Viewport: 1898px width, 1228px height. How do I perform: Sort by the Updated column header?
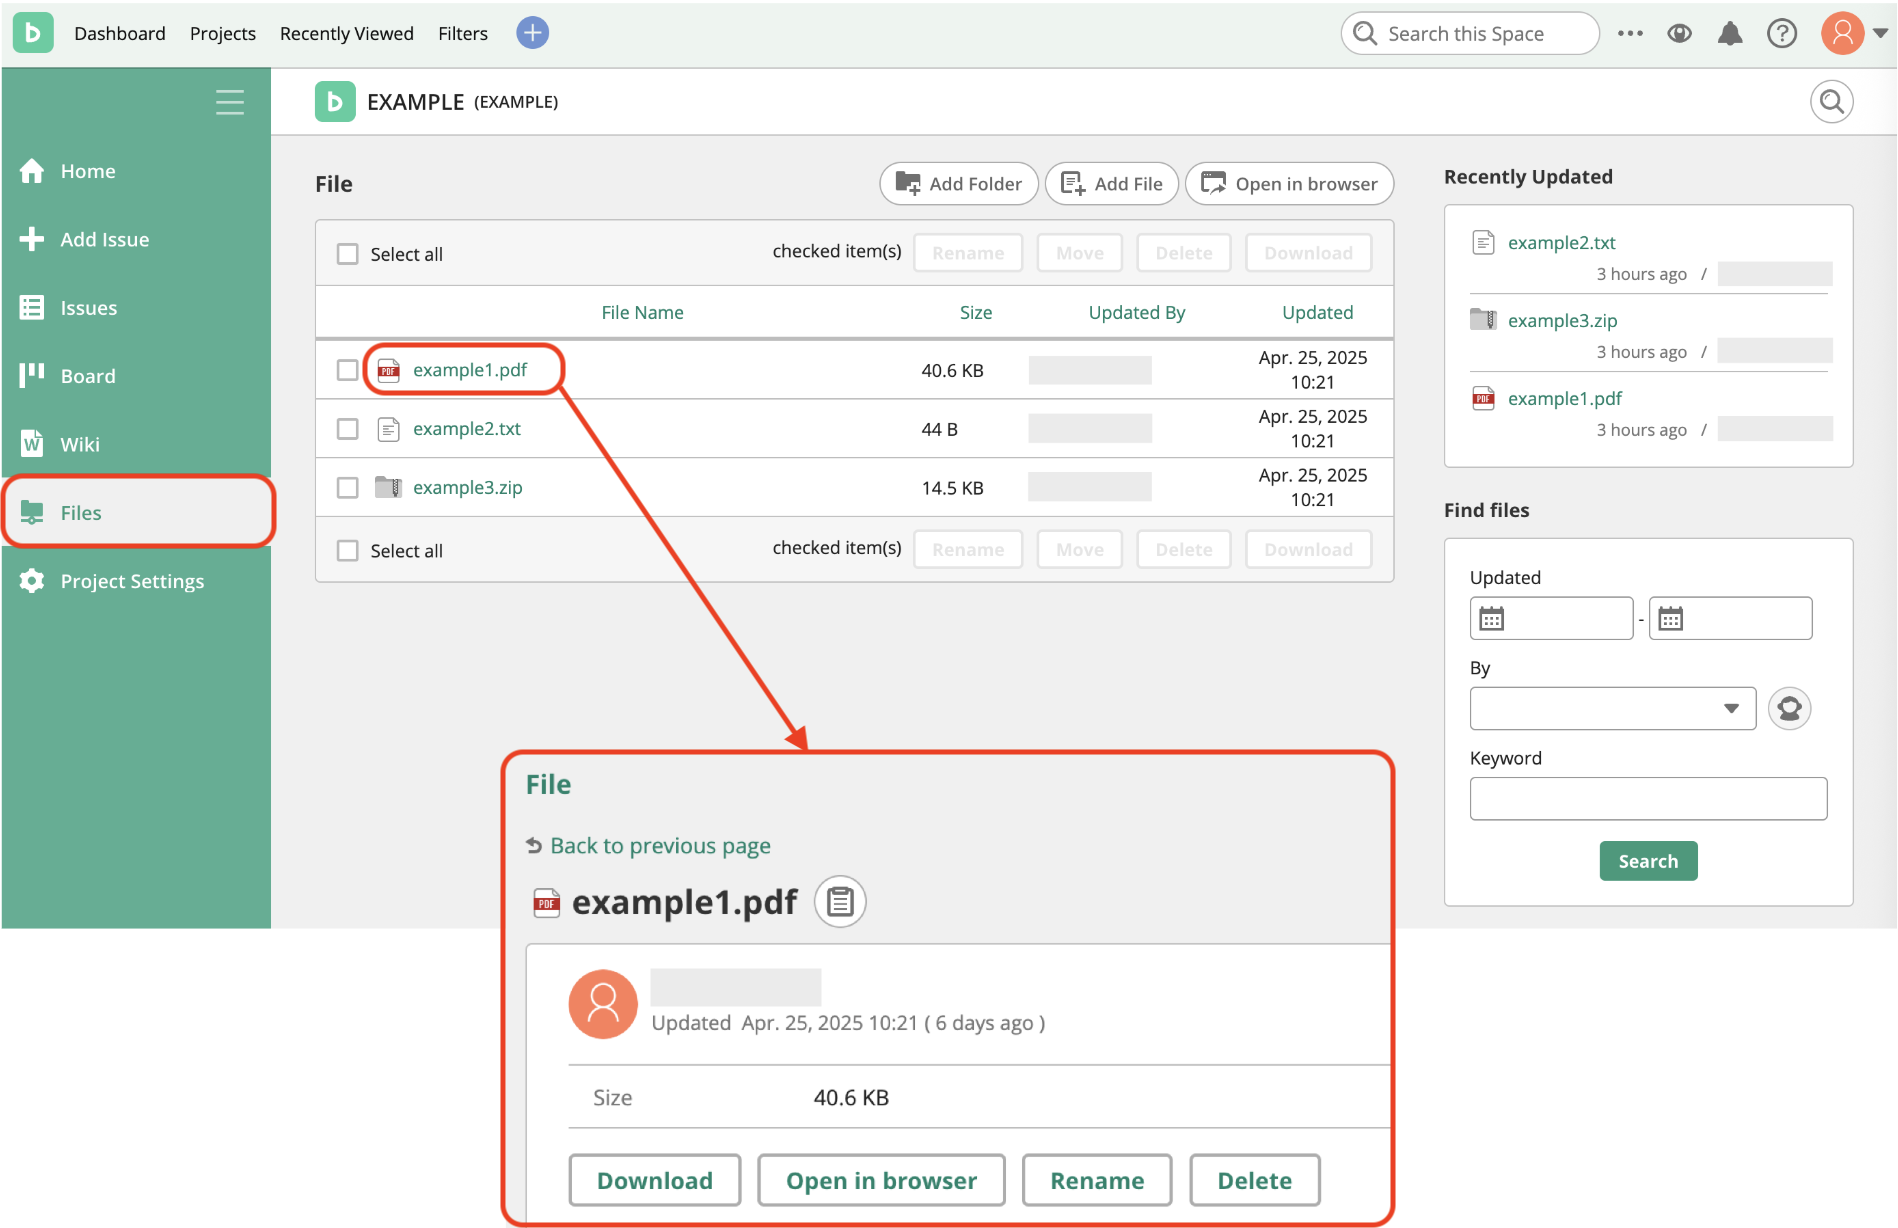click(1318, 313)
